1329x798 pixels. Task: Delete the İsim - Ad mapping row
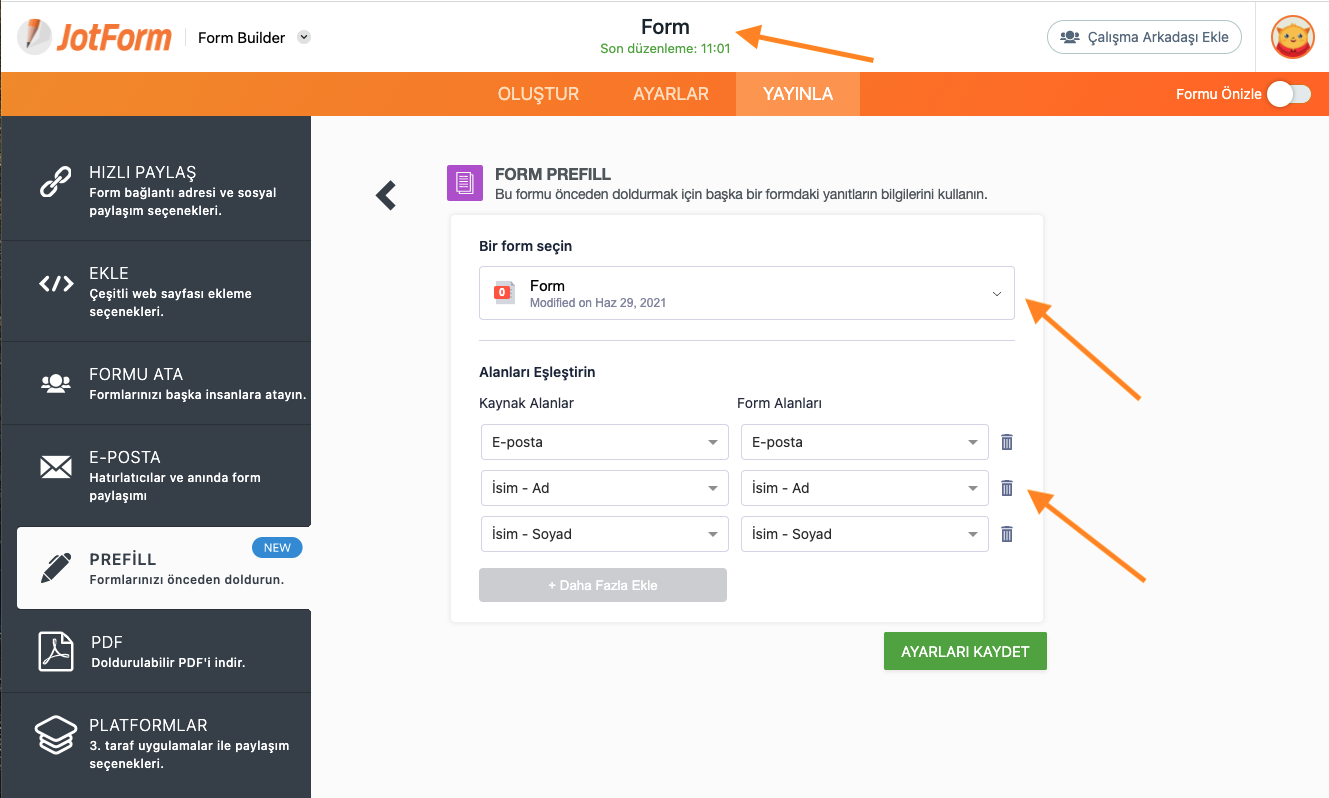[x=1007, y=488]
